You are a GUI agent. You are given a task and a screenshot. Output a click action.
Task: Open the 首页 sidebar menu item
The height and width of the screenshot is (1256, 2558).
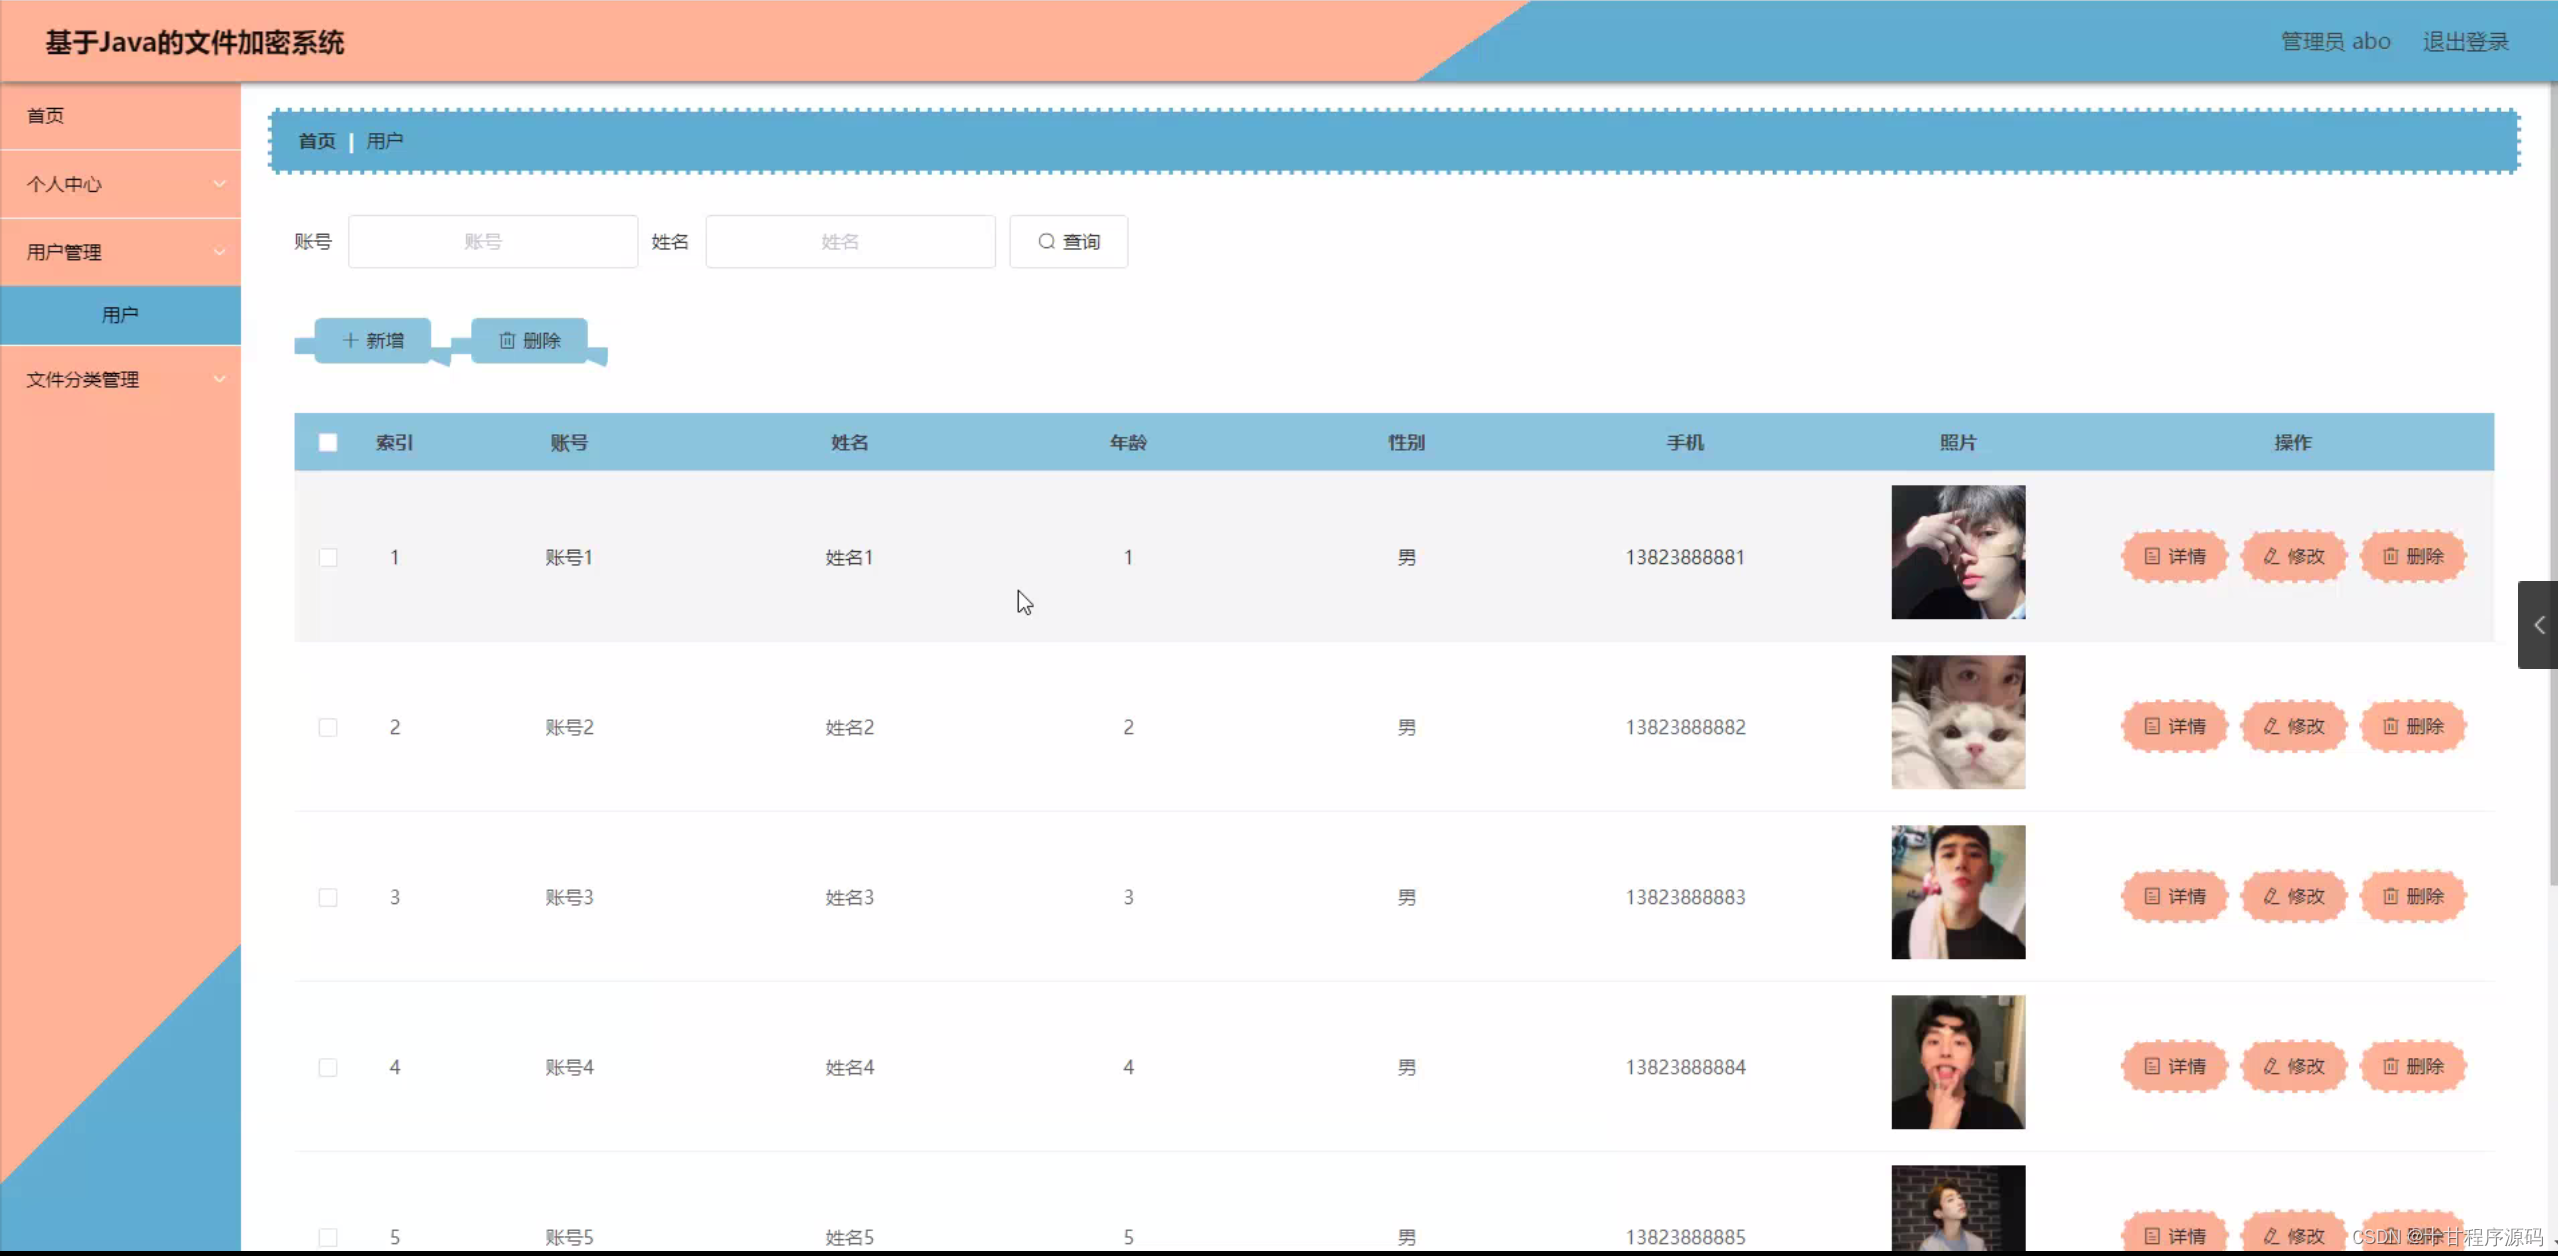[46, 116]
